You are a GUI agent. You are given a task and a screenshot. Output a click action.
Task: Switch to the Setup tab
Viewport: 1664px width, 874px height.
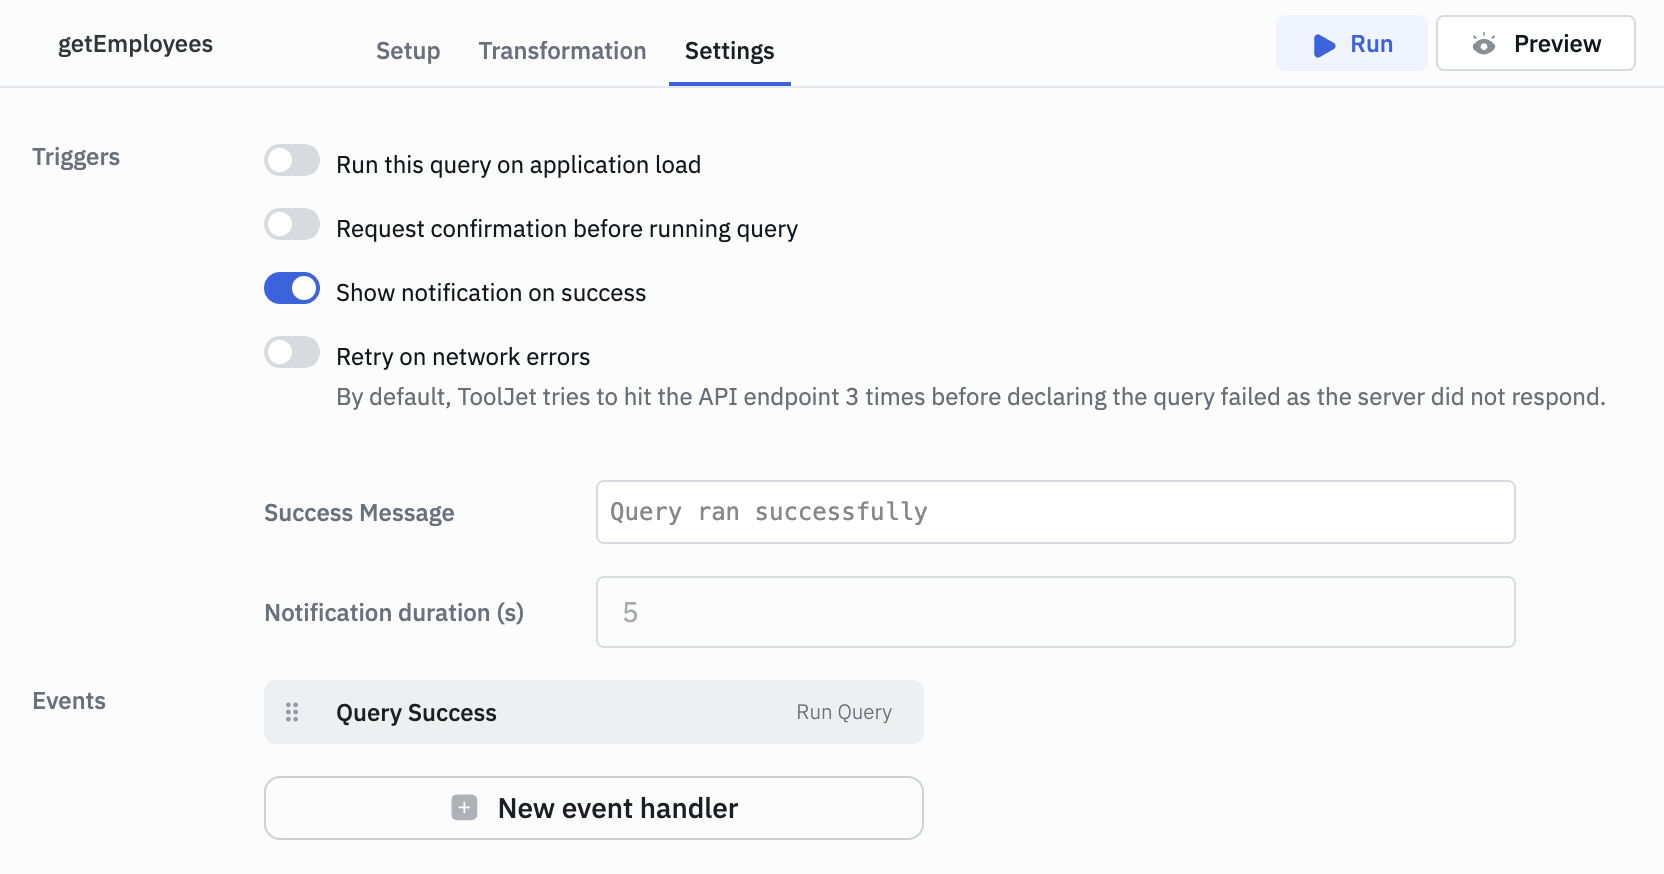pos(407,50)
